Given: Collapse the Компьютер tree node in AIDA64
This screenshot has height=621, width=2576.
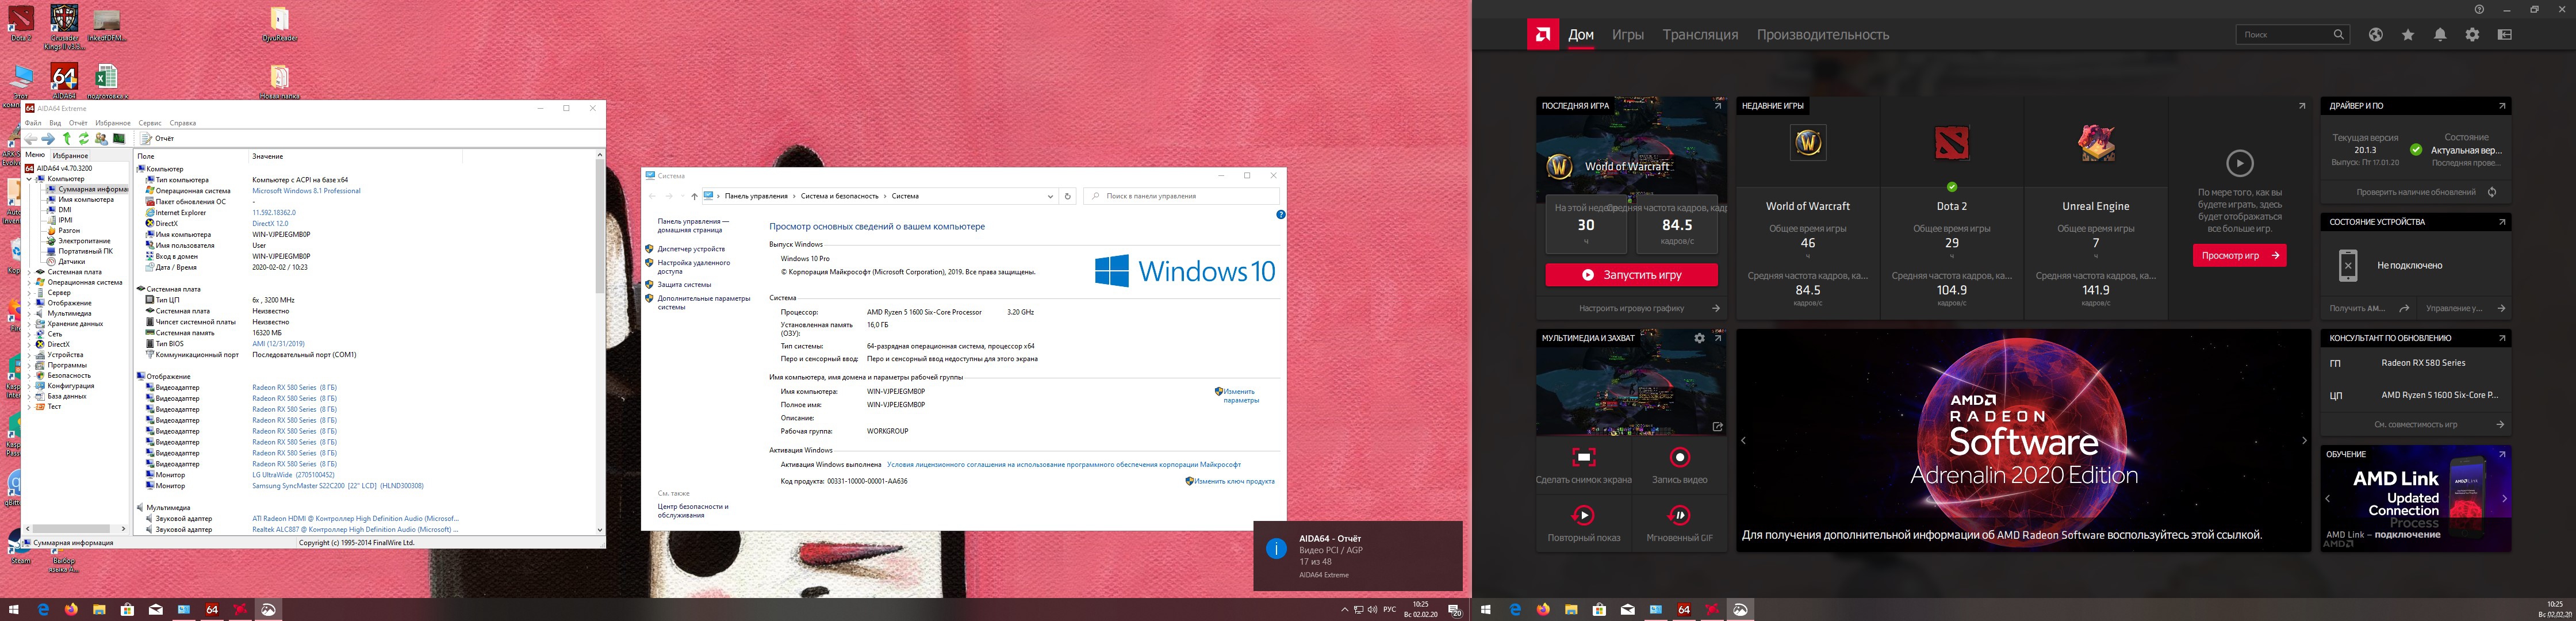Looking at the screenshot, I should pyautogui.click(x=29, y=179).
